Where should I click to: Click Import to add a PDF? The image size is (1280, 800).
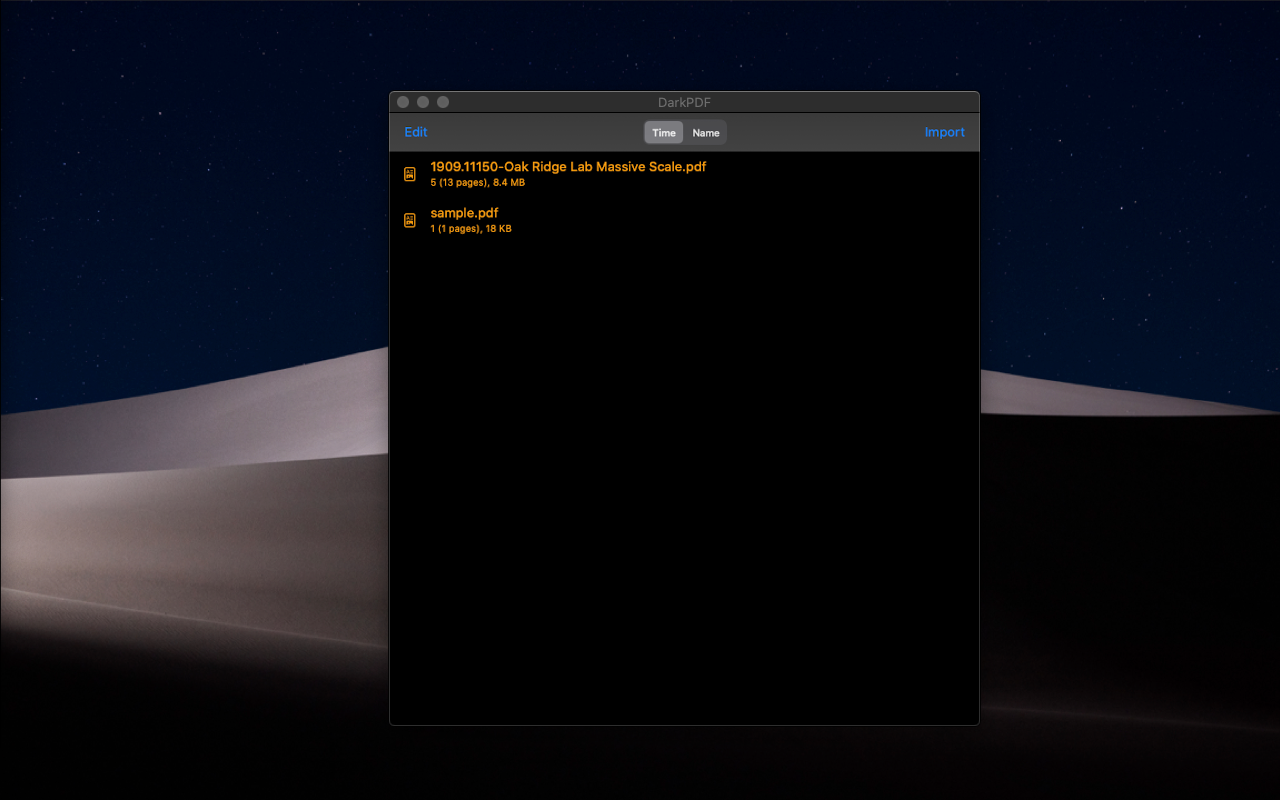(944, 132)
